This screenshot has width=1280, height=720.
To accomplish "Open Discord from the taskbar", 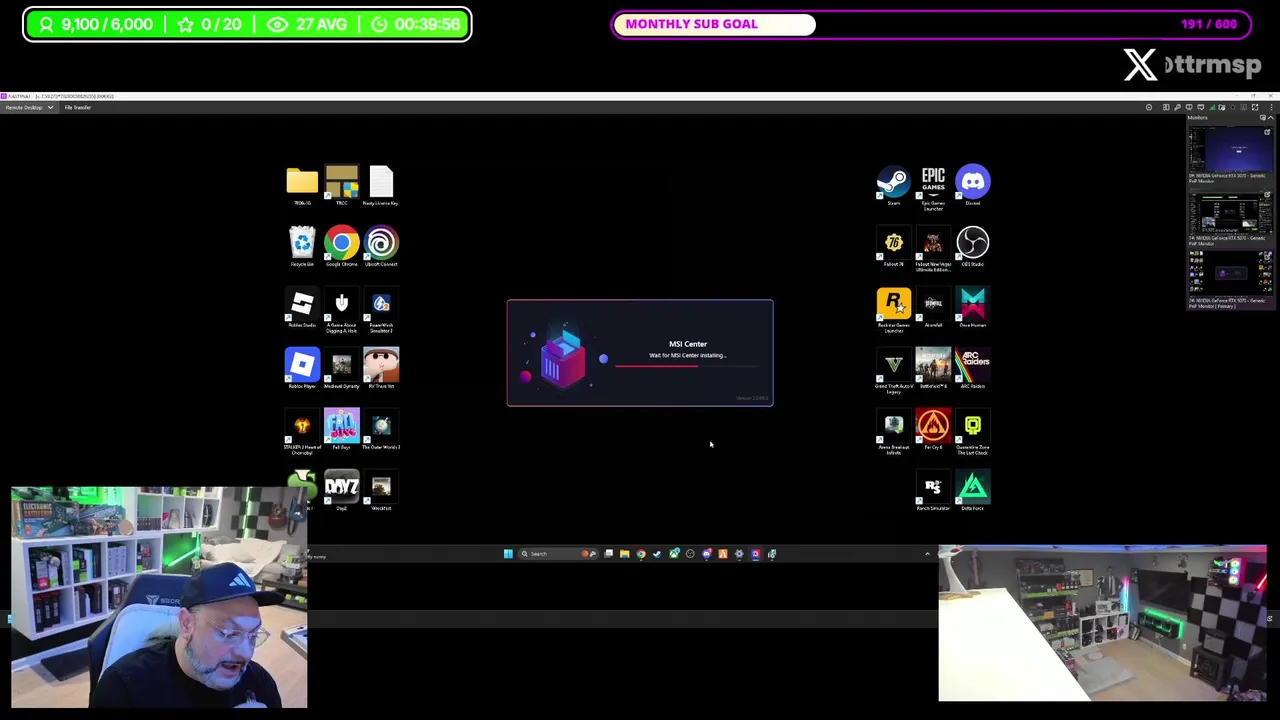I will click(706, 554).
